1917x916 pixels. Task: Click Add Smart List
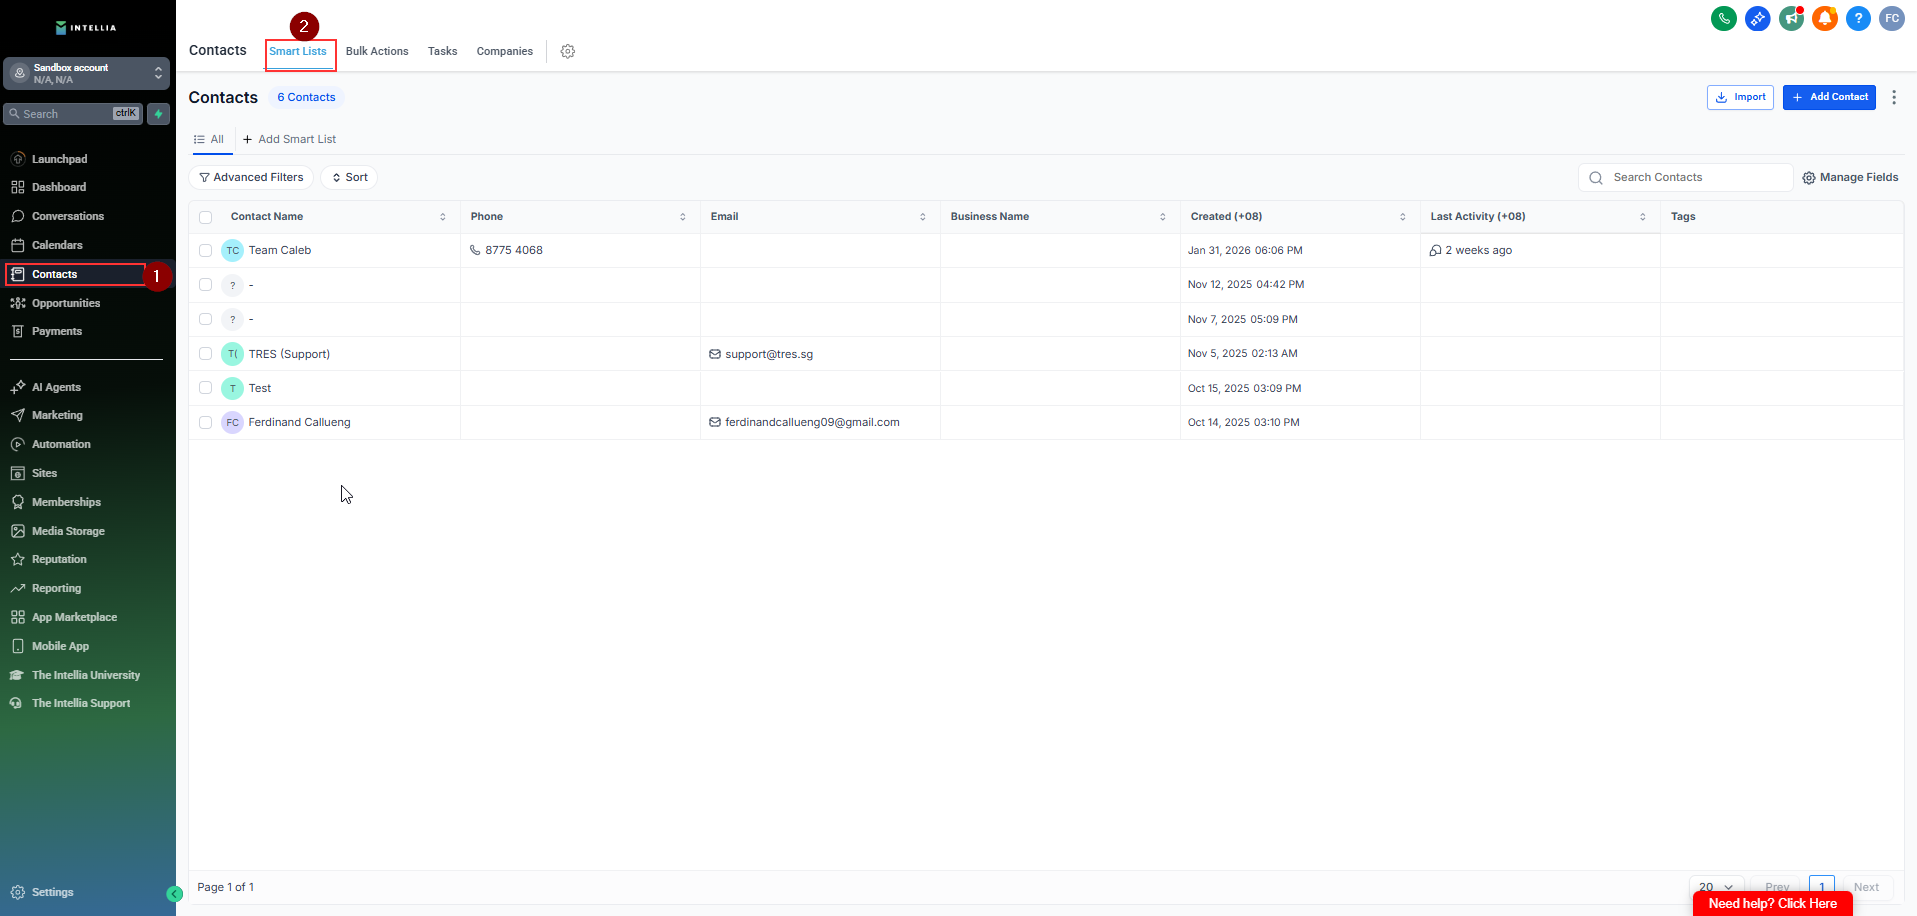[290, 139]
